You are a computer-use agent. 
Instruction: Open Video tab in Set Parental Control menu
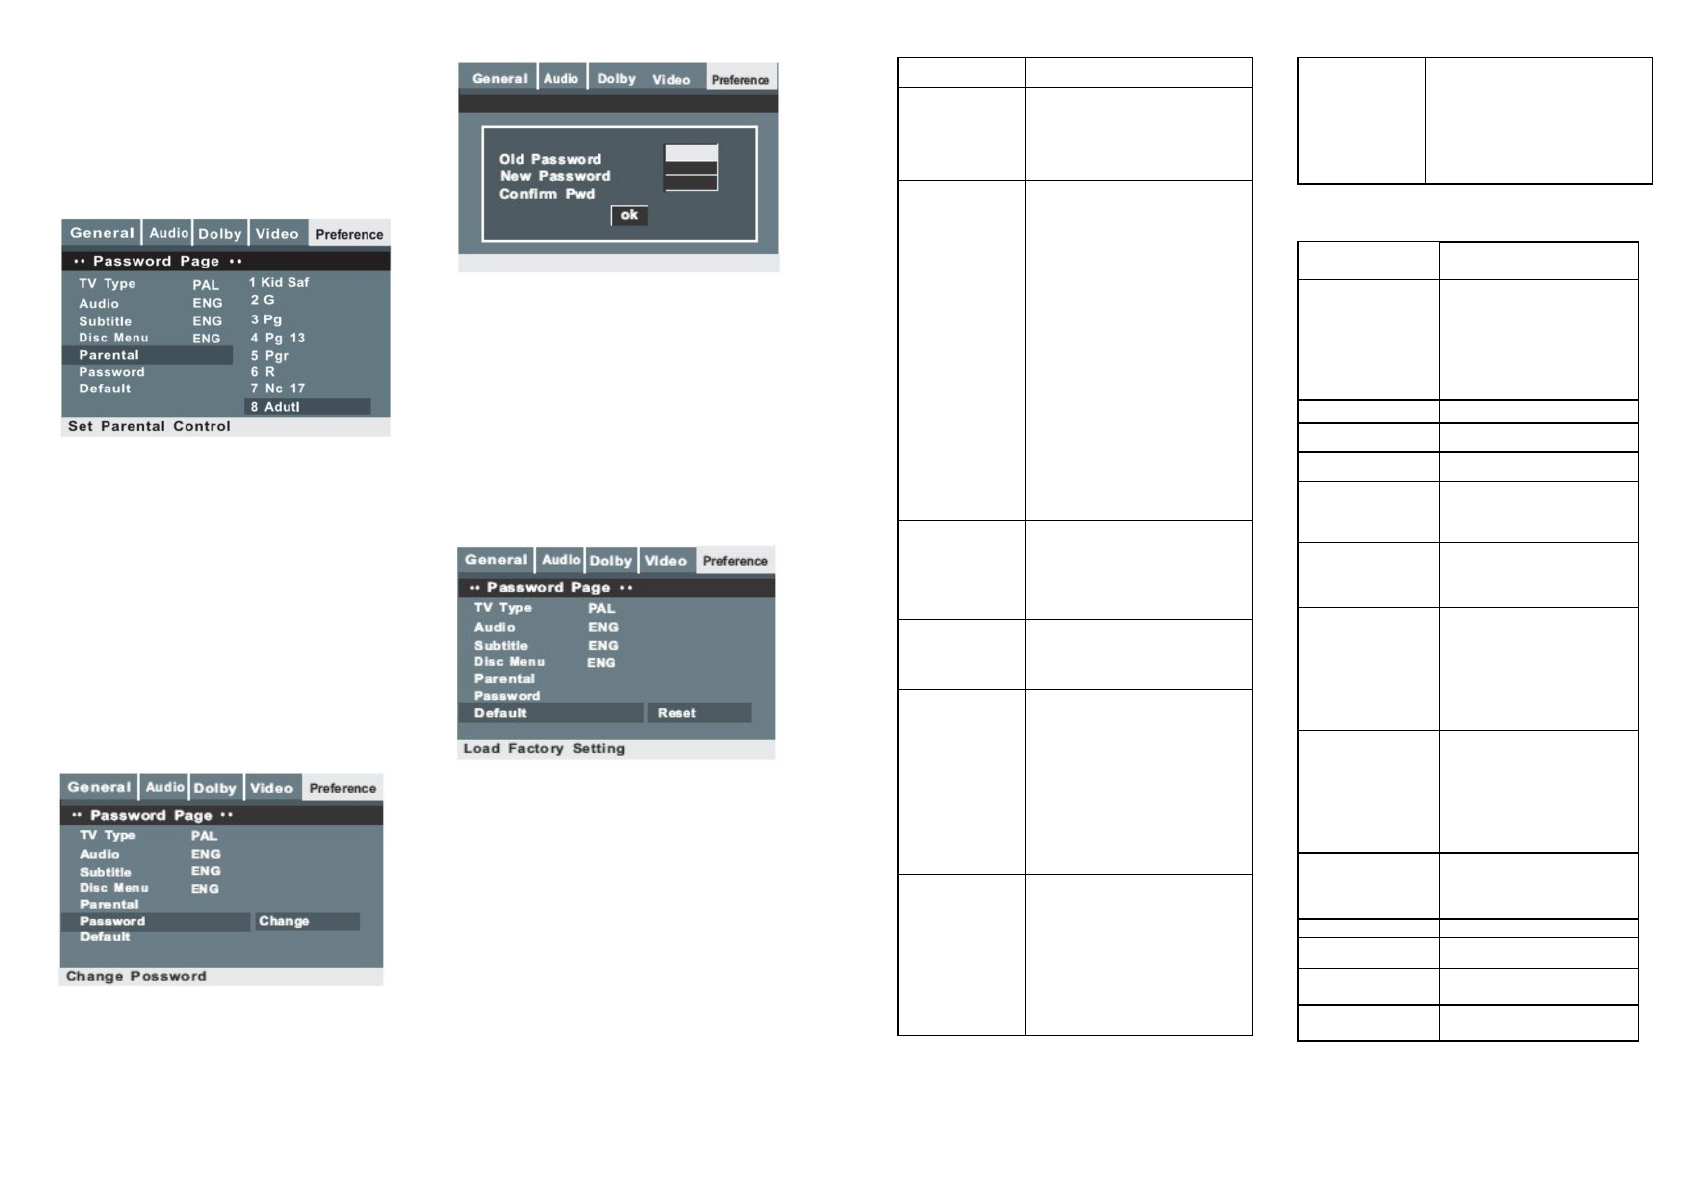point(277,234)
